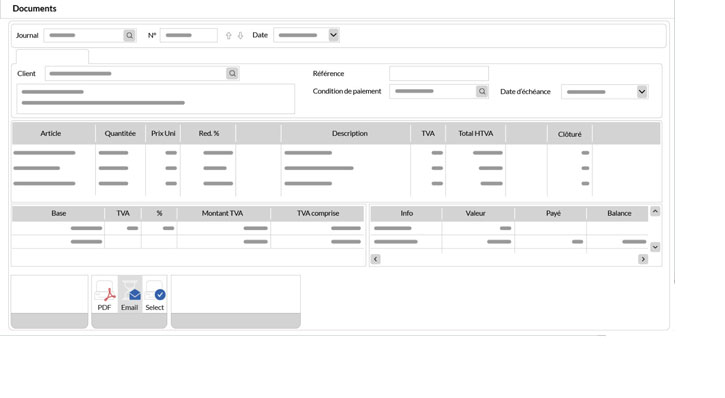
Task: Click the Base column header
Action: point(59,213)
